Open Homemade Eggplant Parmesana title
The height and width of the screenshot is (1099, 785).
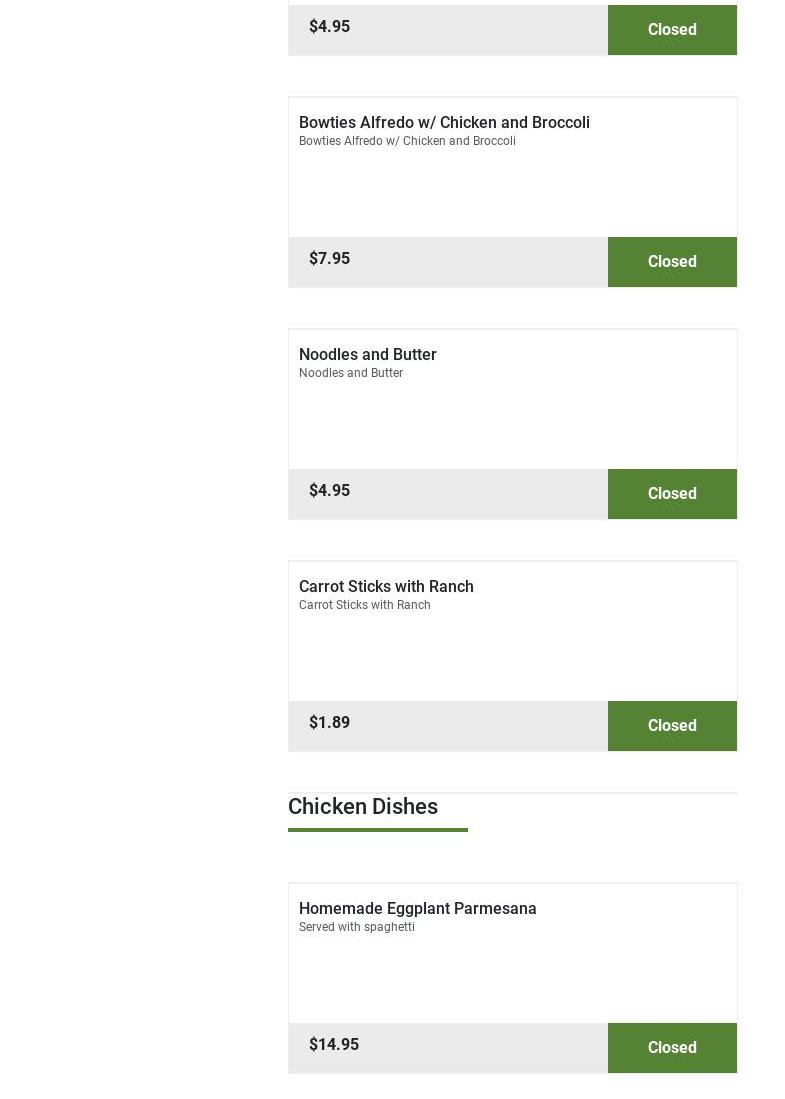click(417, 908)
